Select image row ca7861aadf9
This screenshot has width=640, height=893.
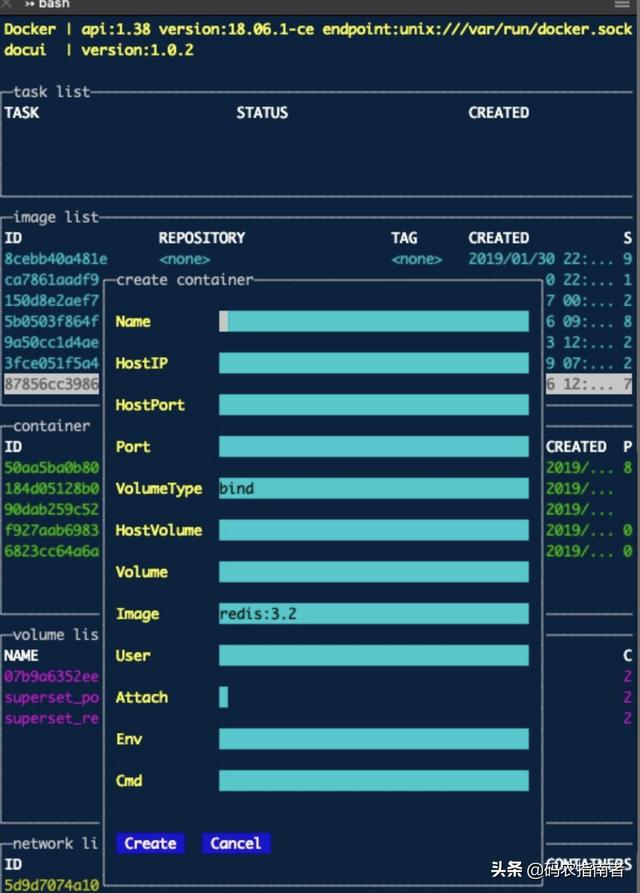[x=52, y=280]
